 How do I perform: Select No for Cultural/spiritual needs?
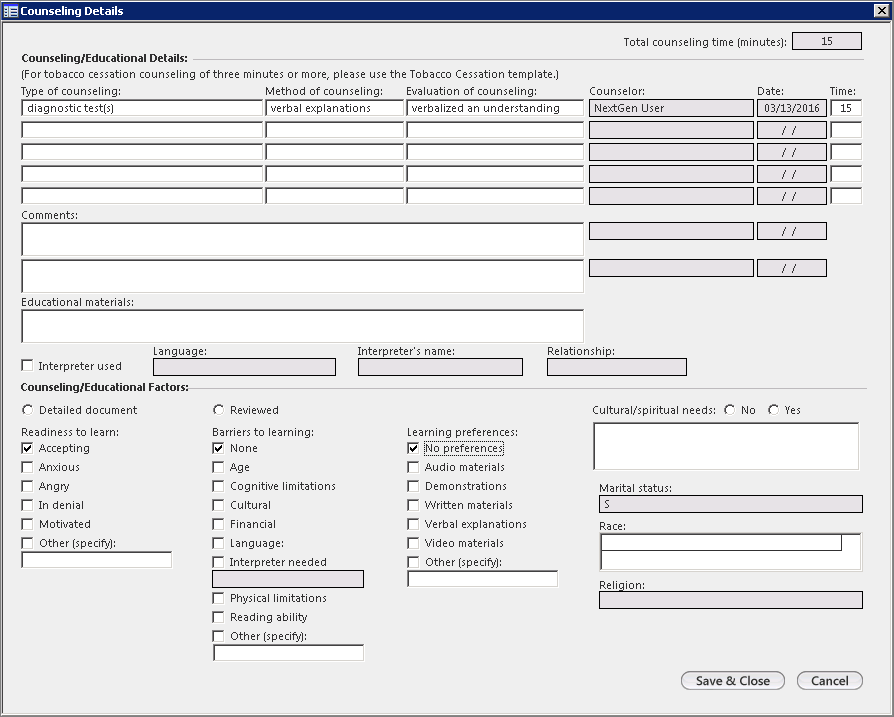pyautogui.click(x=729, y=410)
